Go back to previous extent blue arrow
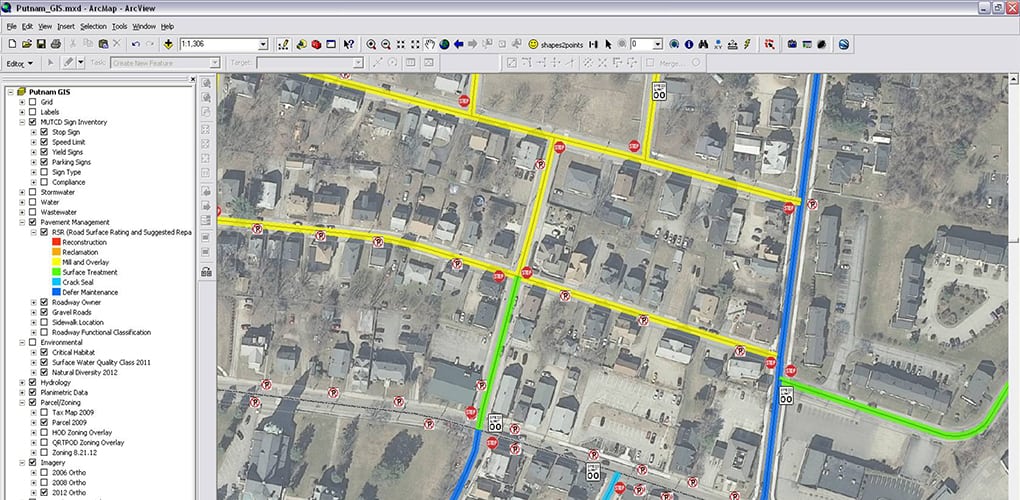1020x500 pixels. [x=458, y=44]
